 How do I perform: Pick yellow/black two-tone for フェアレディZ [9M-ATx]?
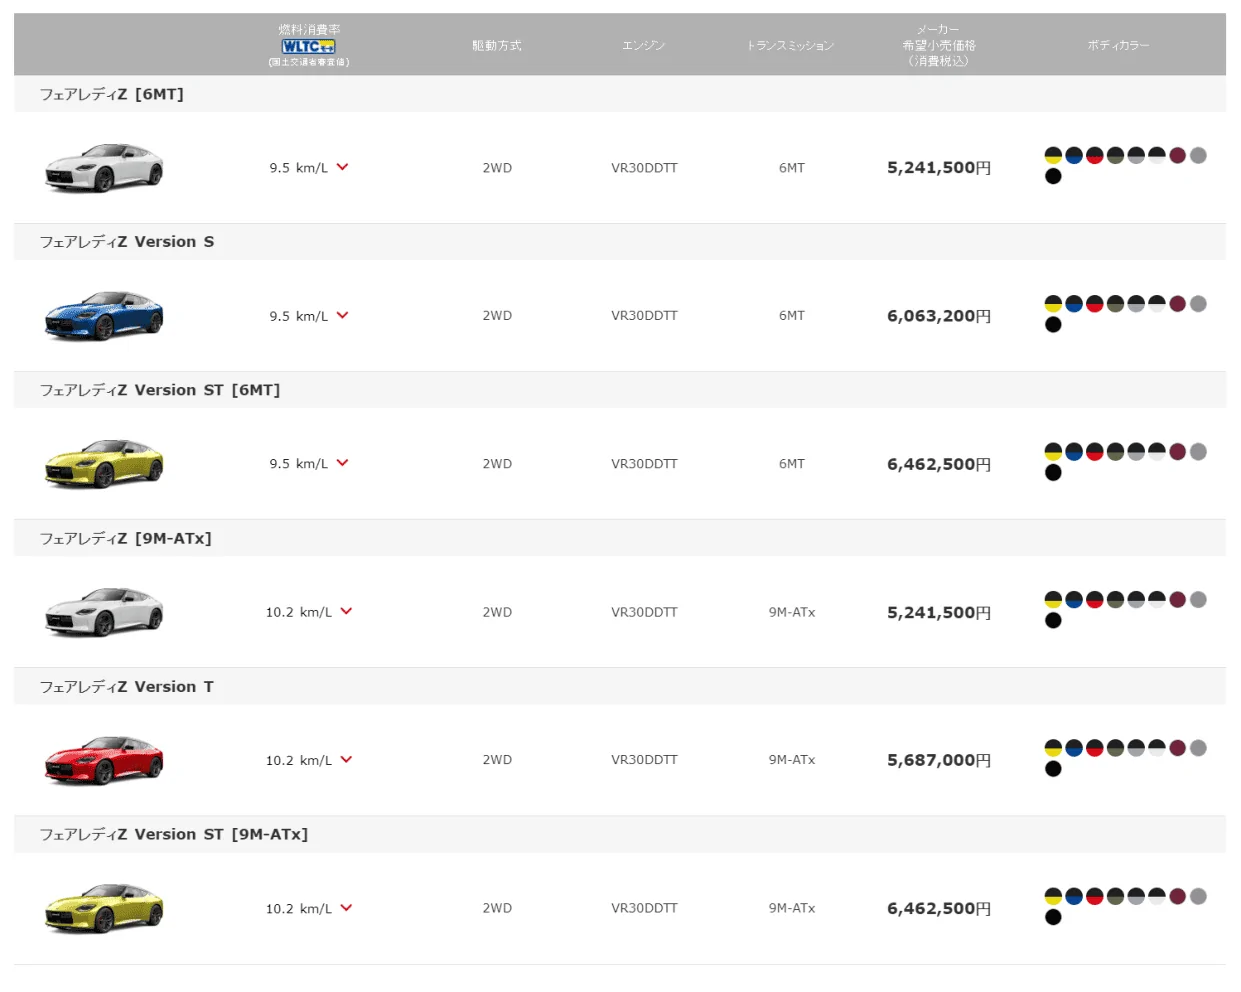[1053, 599]
